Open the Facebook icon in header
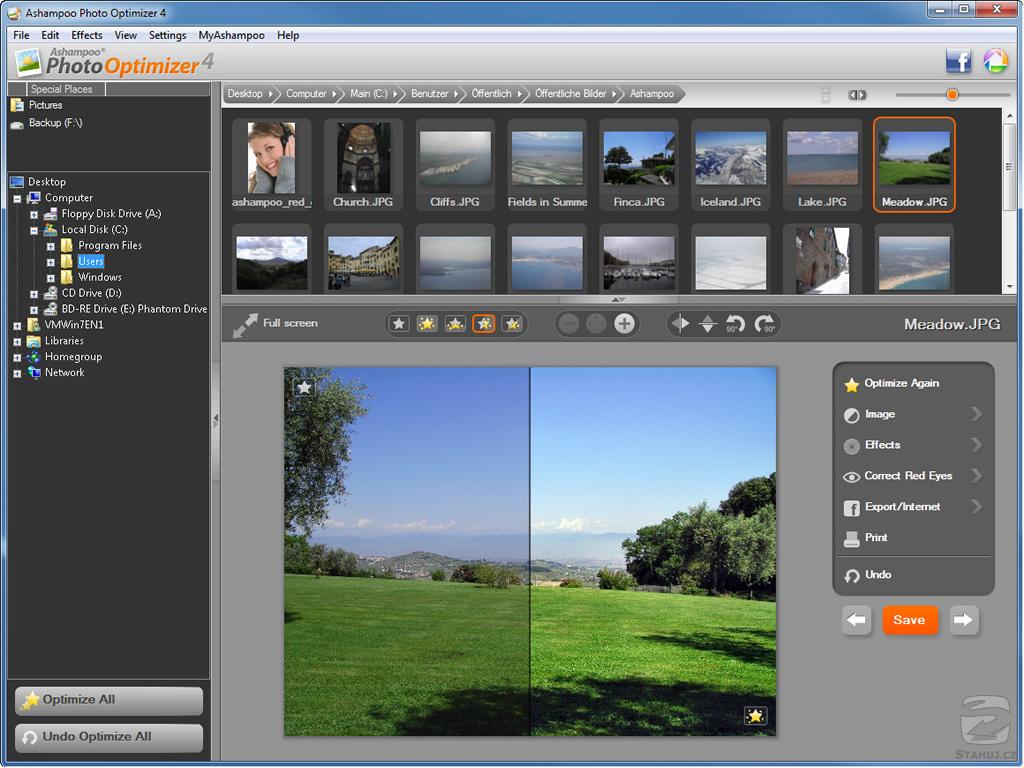 coord(959,62)
